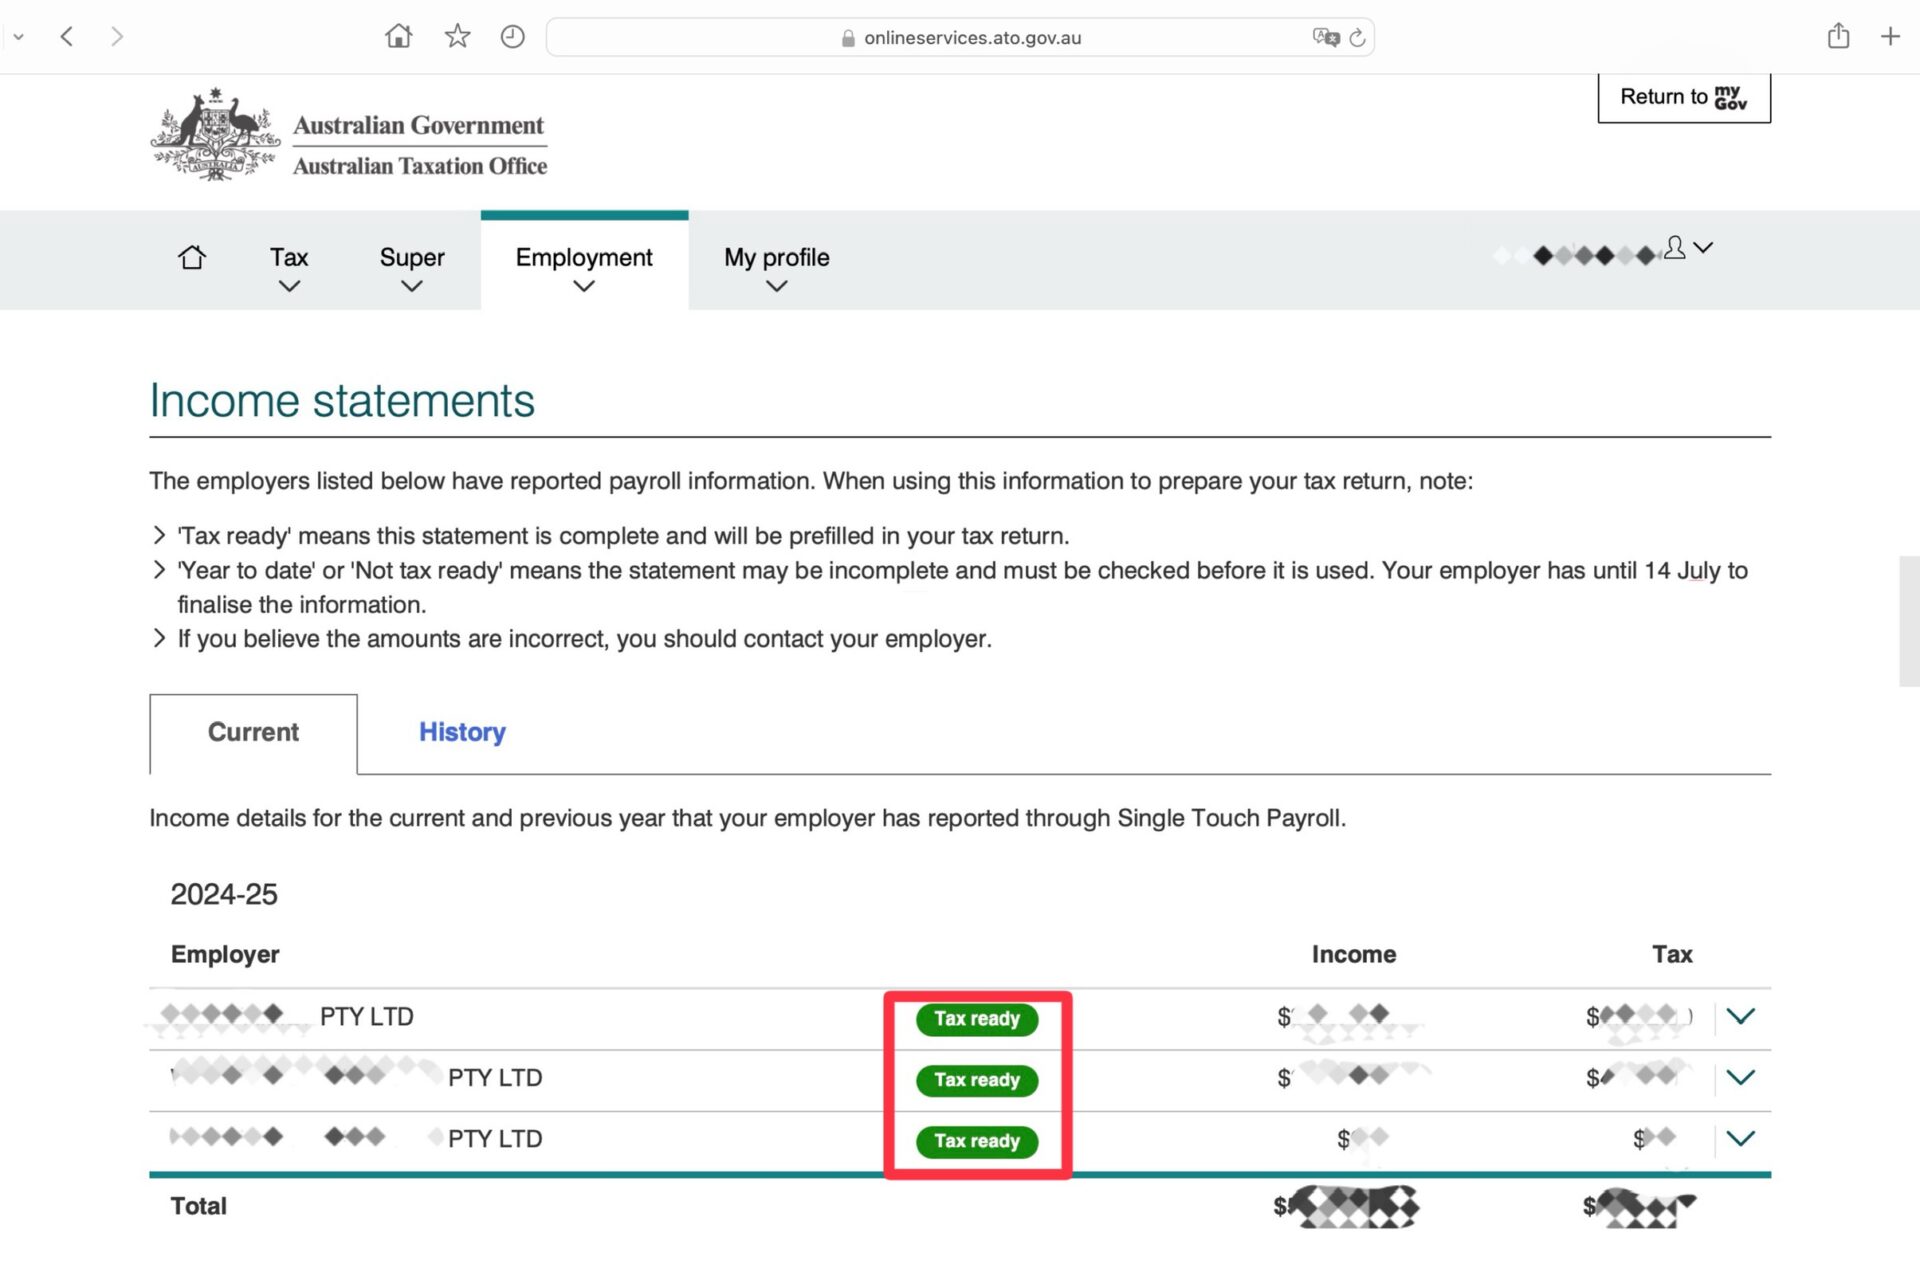Viewport: 1920px width, 1280px height.
Task: Open the browser history clock icon
Action: [512, 37]
